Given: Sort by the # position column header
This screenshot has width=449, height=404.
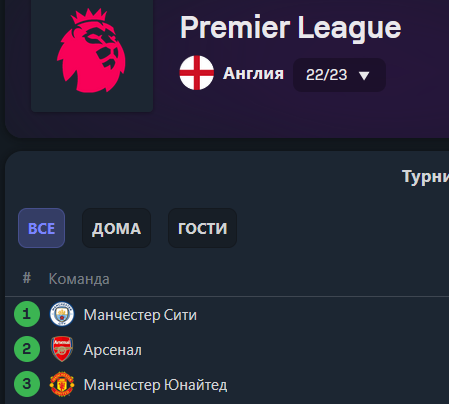Looking at the screenshot, I should pyautogui.click(x=27, y=277).
